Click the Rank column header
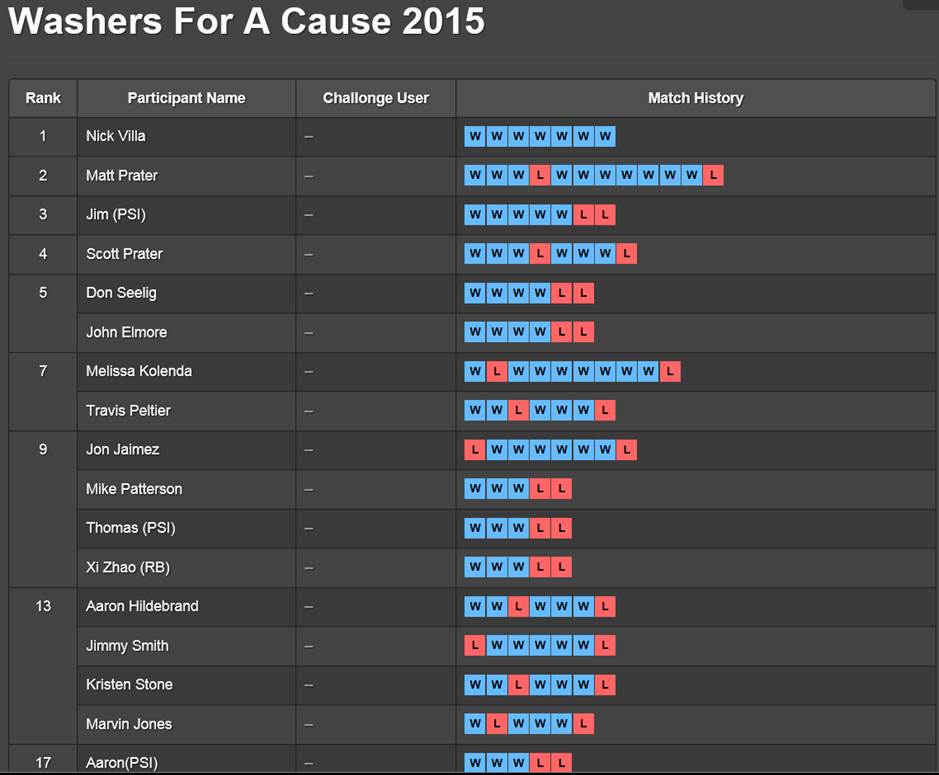The image size is (939, 775). [x=43, y=98]
